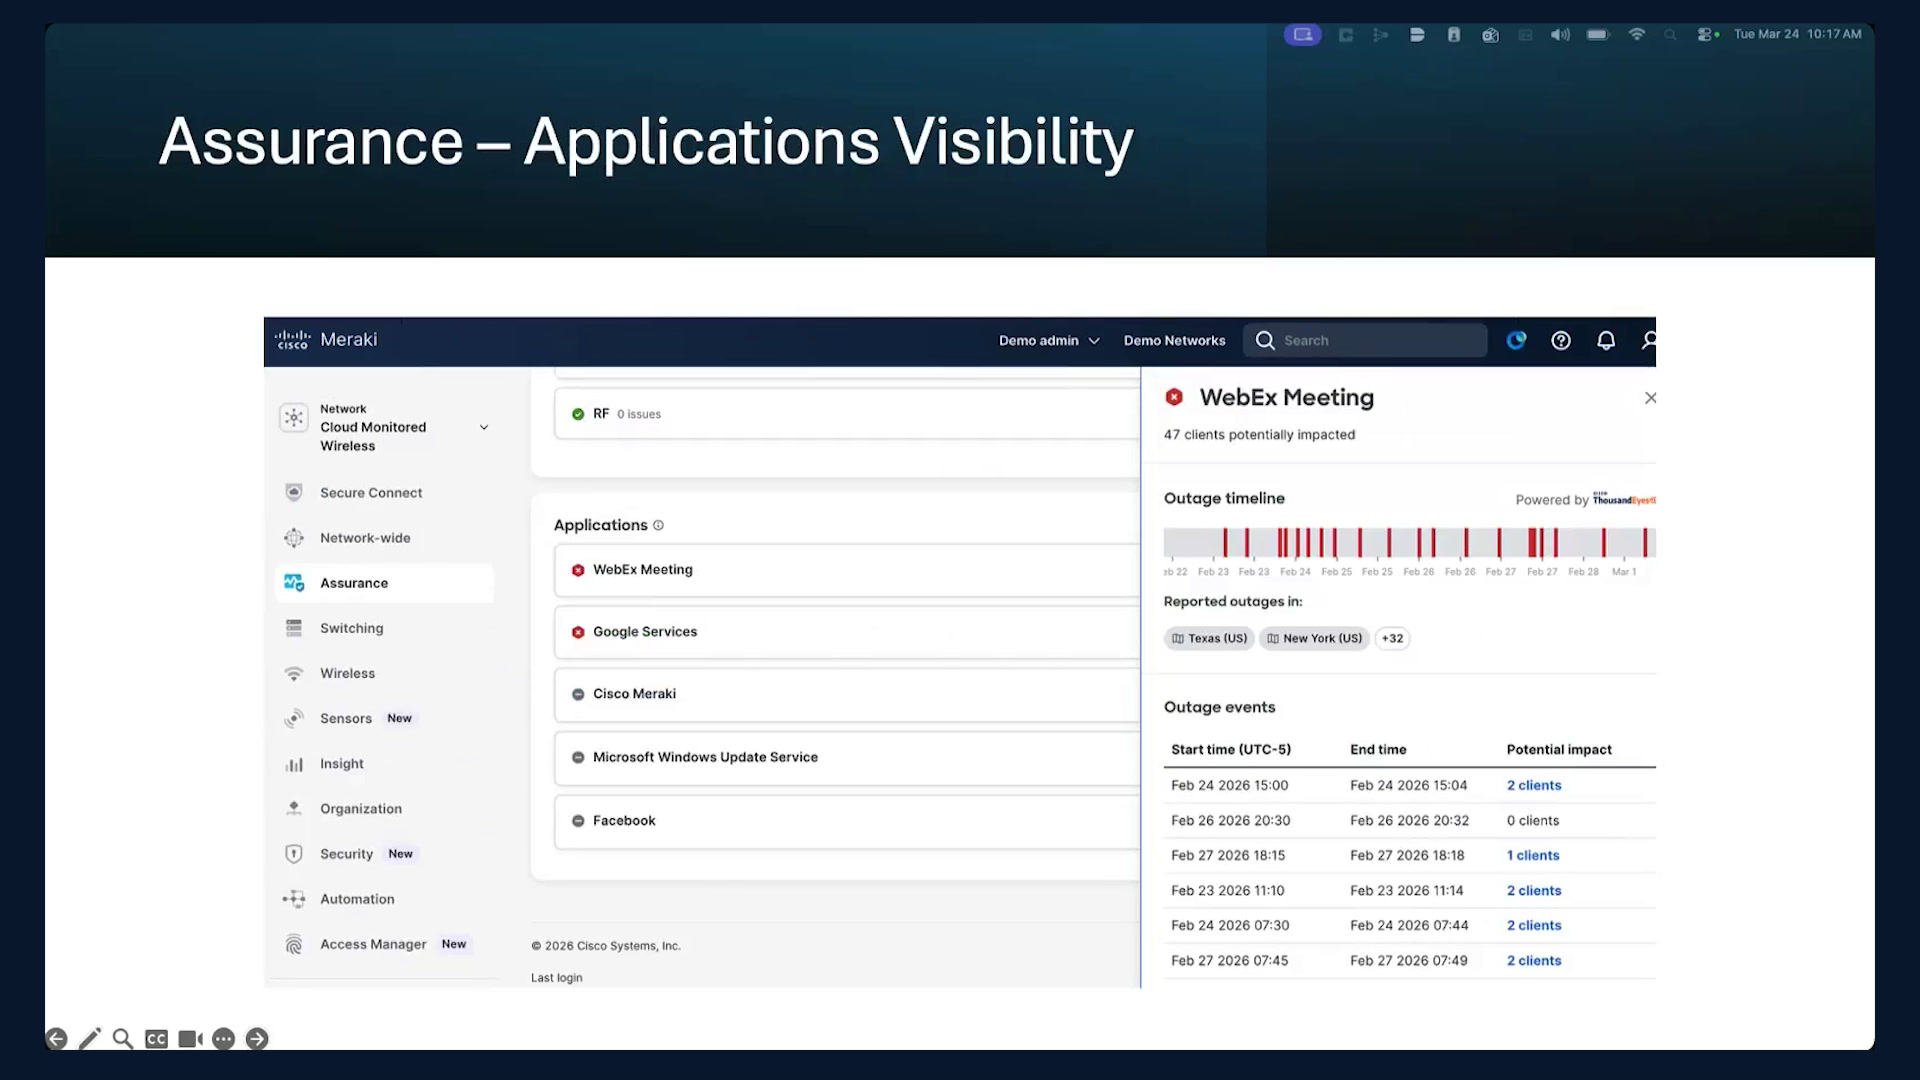Open the notifications bell icon
The height and width of the screenshot is (1080, 1920).
click(x=1606, y=341)
